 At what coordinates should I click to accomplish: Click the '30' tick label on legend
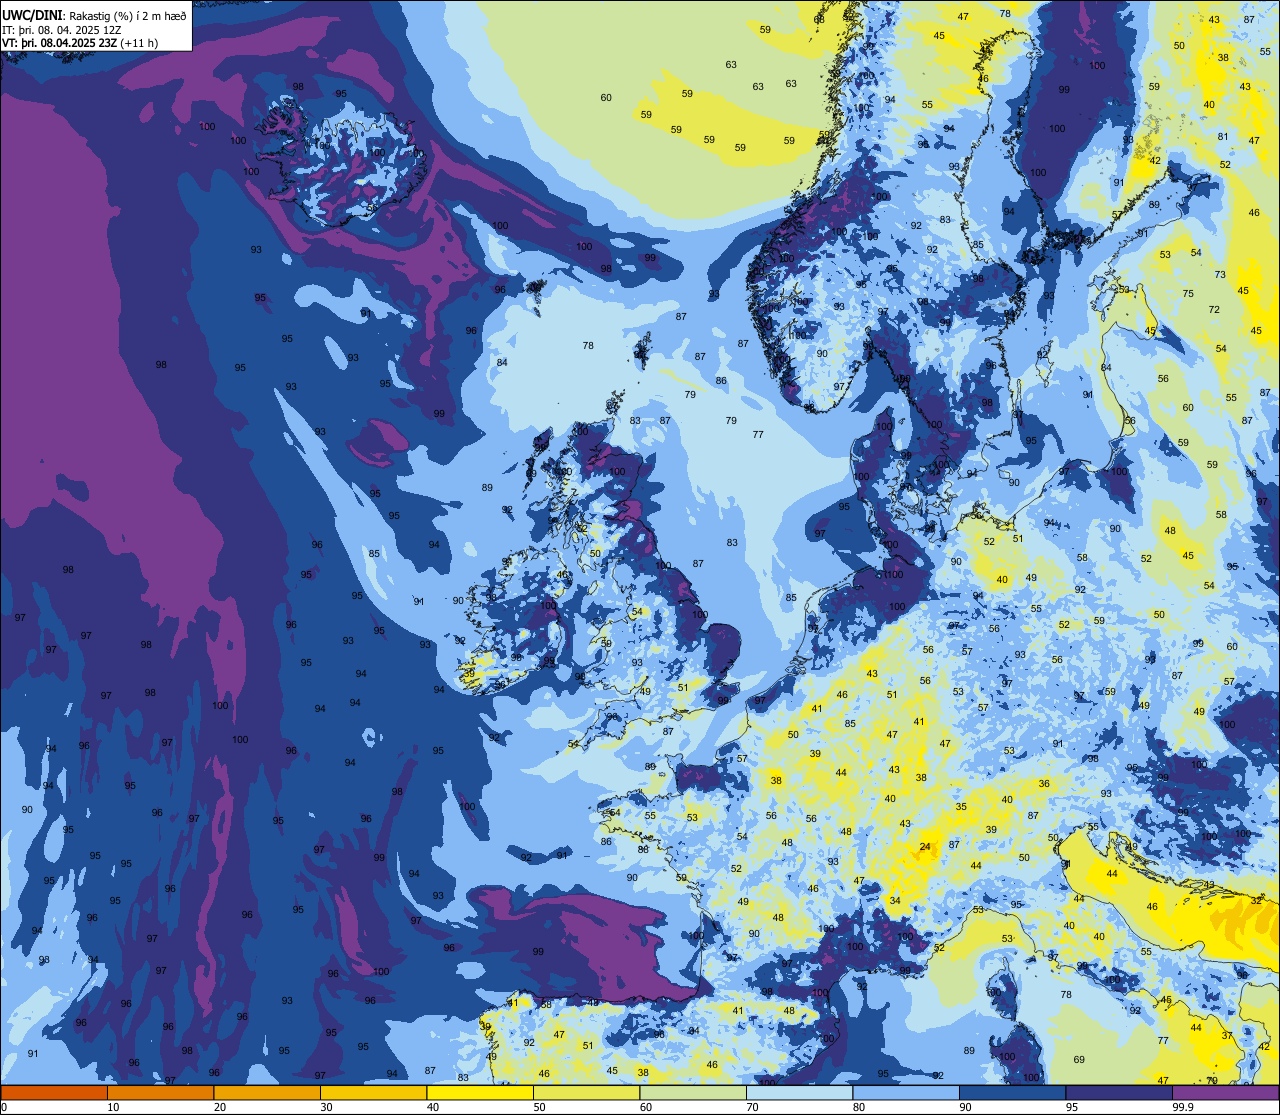pyautogui.click(x=326, y=1107)
